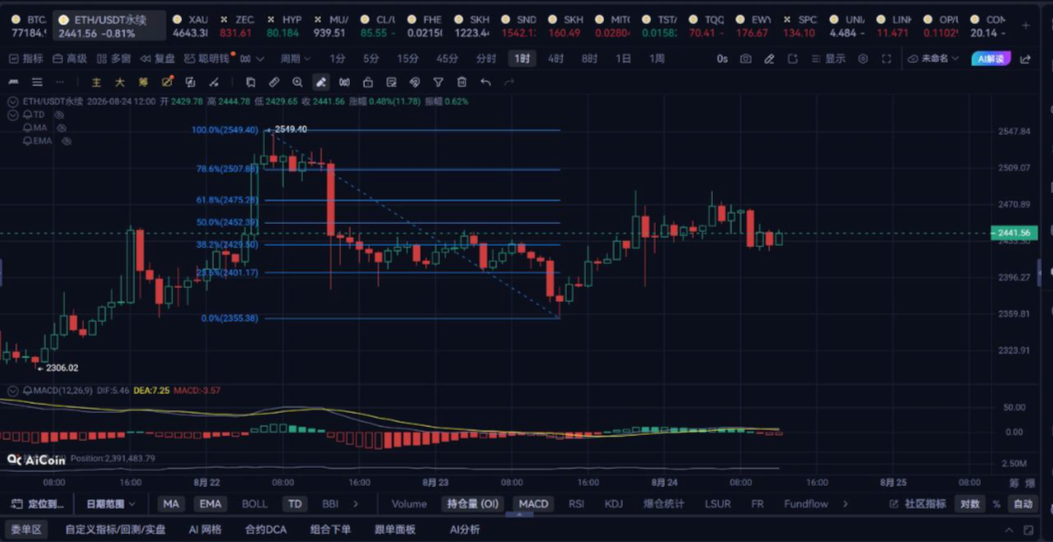Click the magnifier zoom tool

[x=297, y=83]
